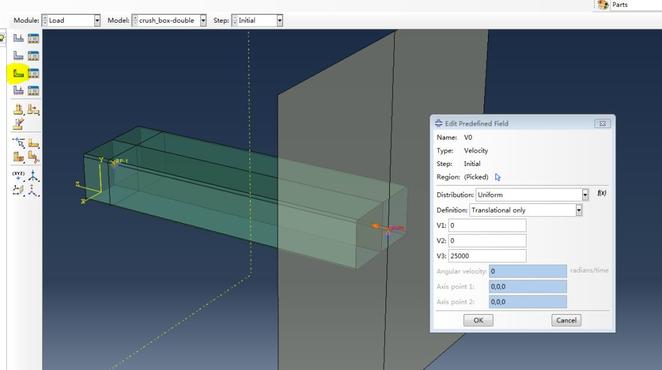Click the V2 velocity input field

coord(487,241)
